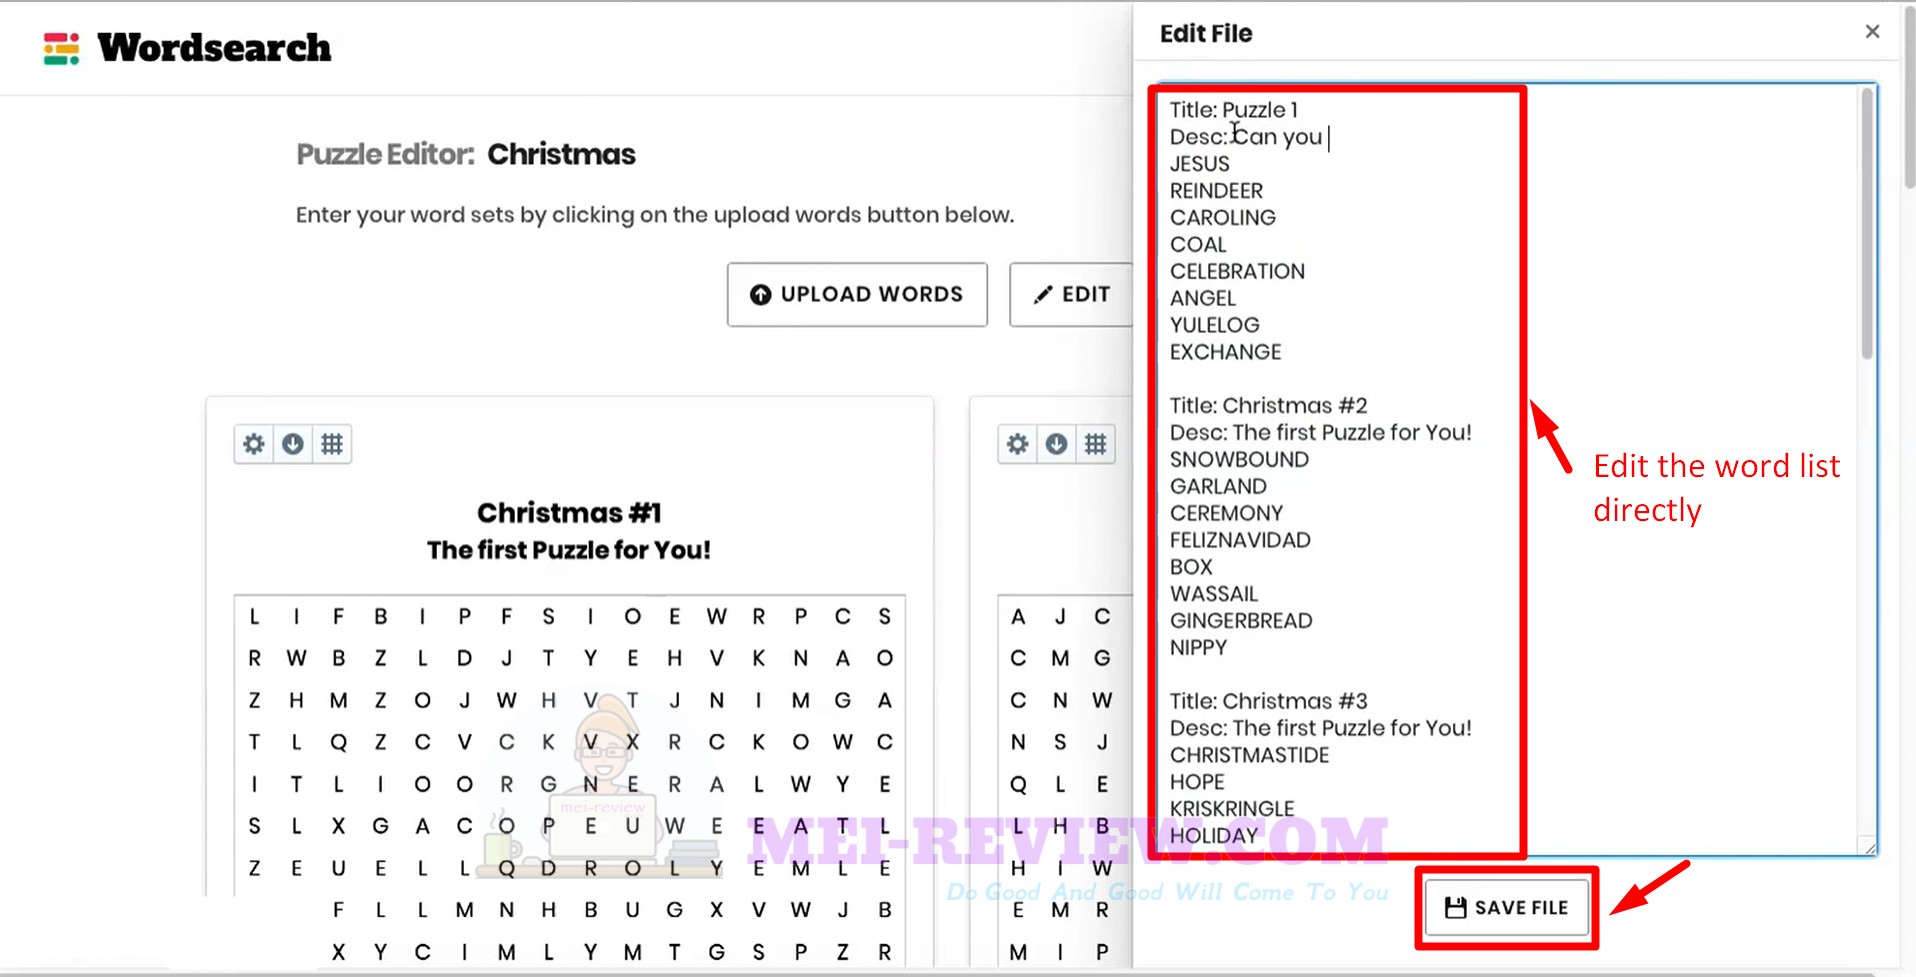Click the 'Title: Christmas #2' line in editor
The image size is (1916, 977).
[x=1268, y=406]
